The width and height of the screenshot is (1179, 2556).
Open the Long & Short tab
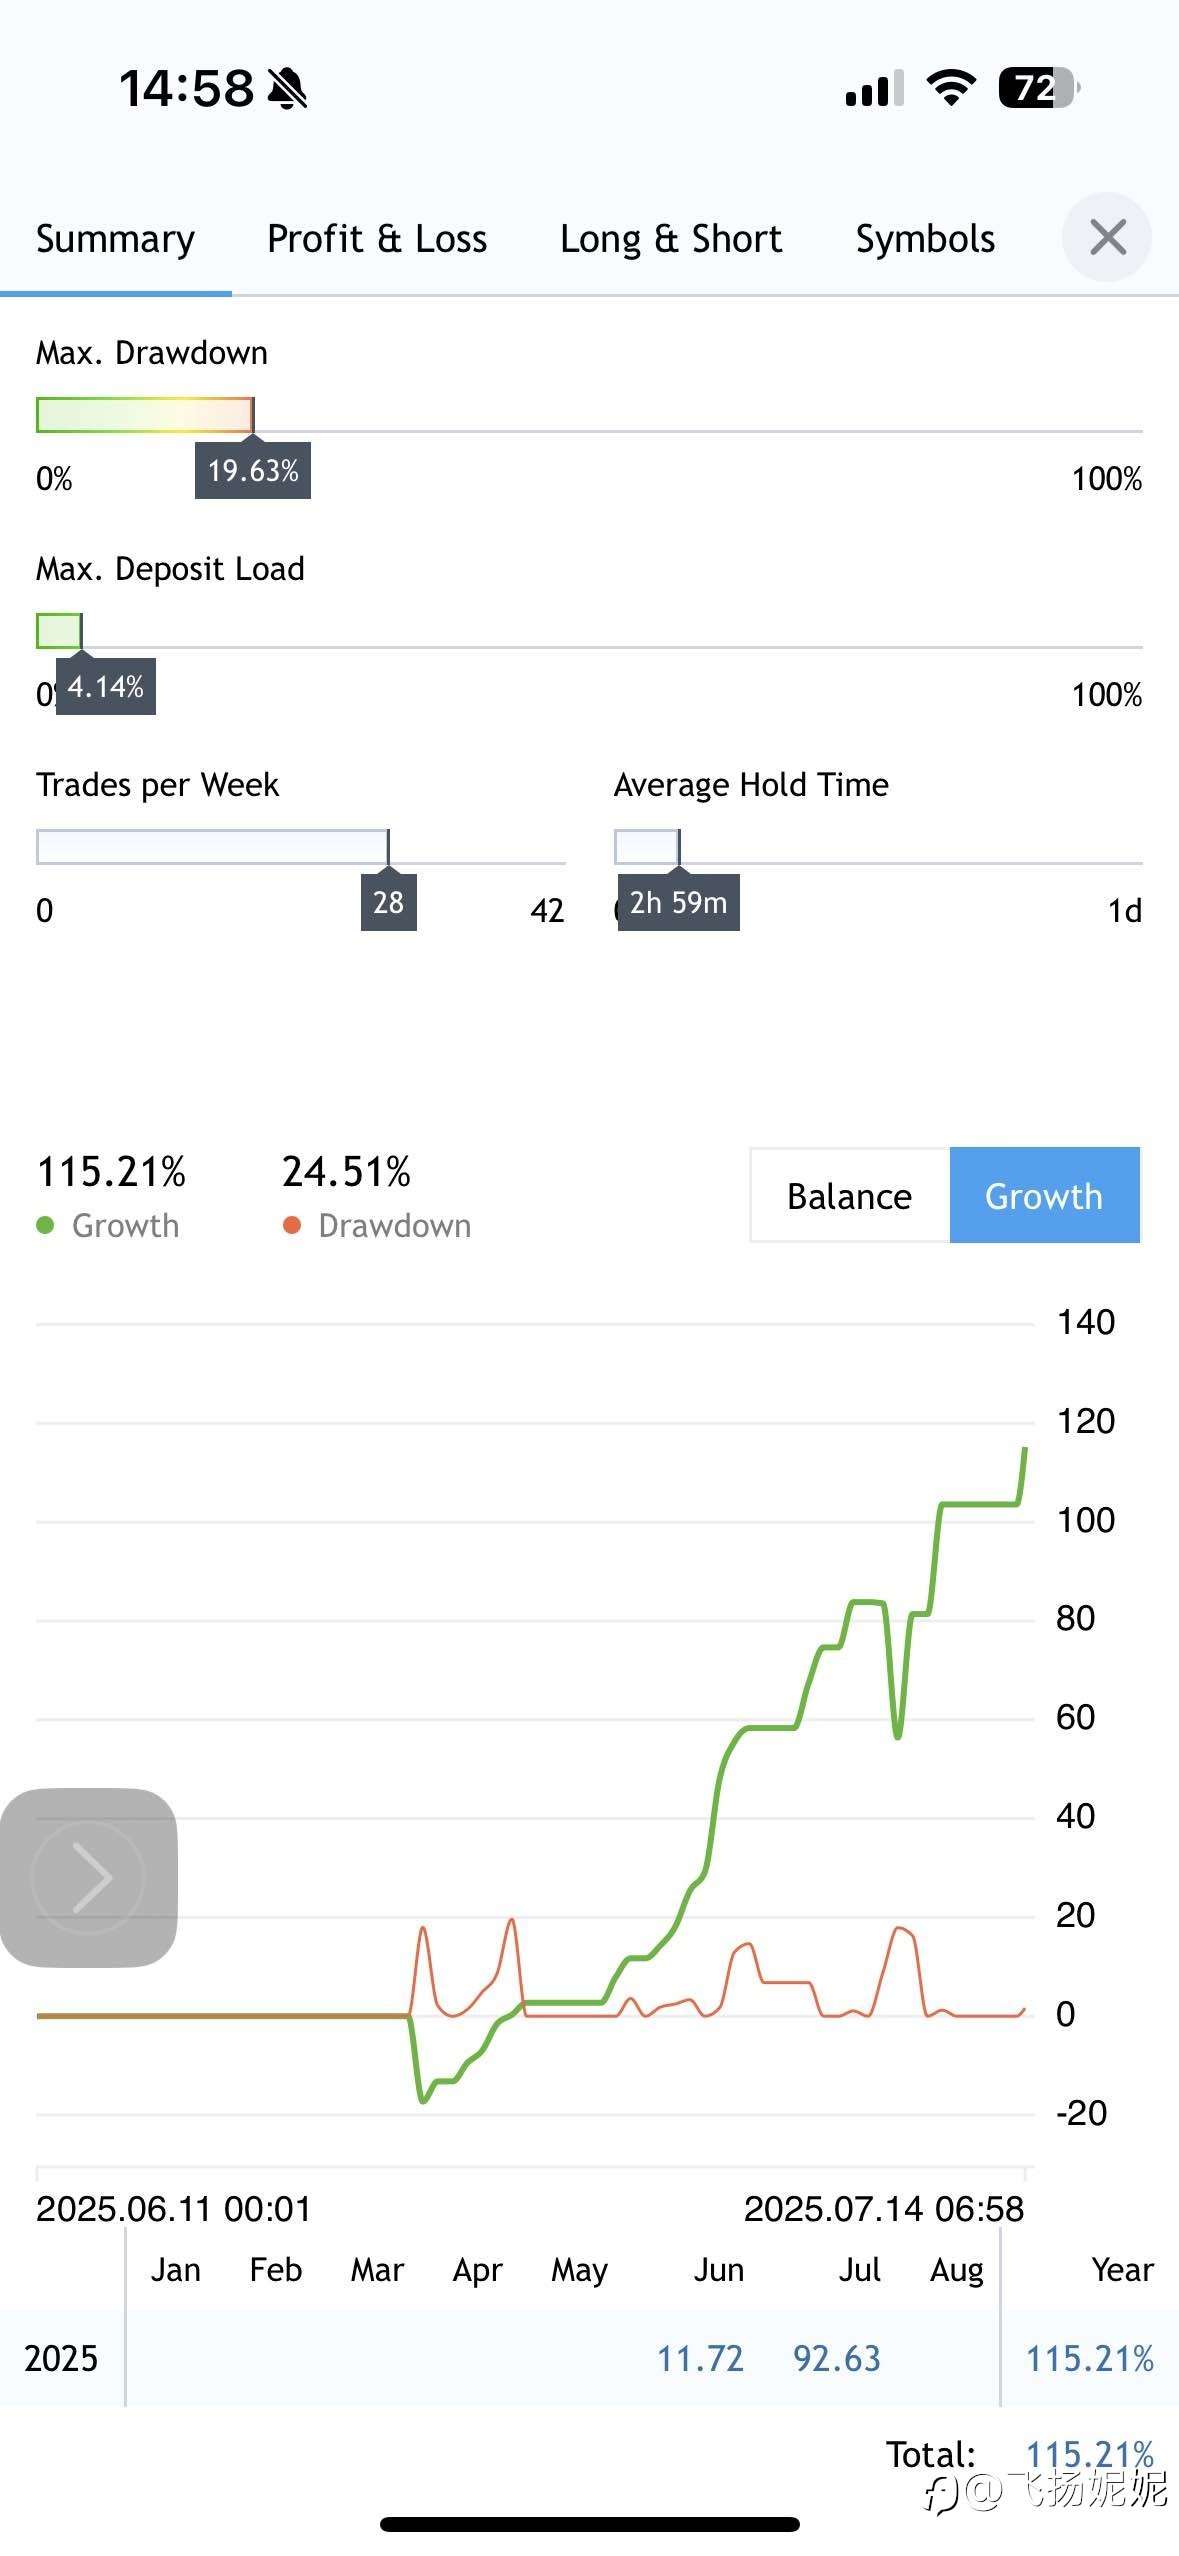point(671,239)
